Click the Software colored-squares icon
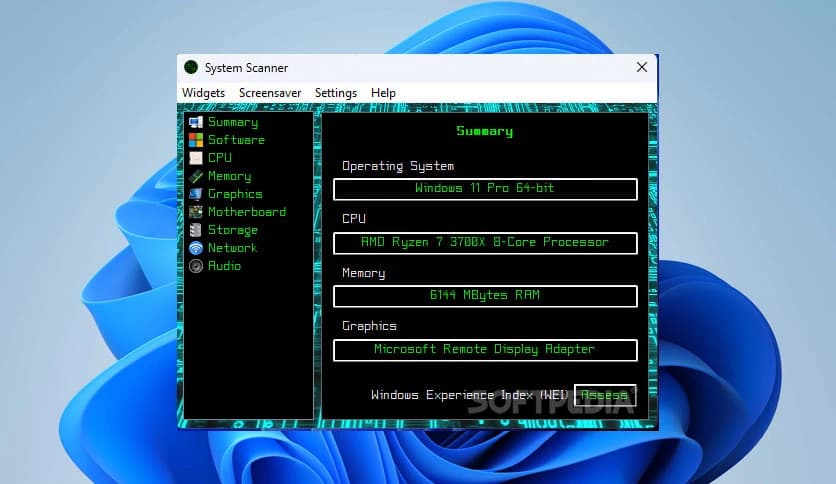The width and height of the screenshot is (836, 484). (x=196, y=140)
